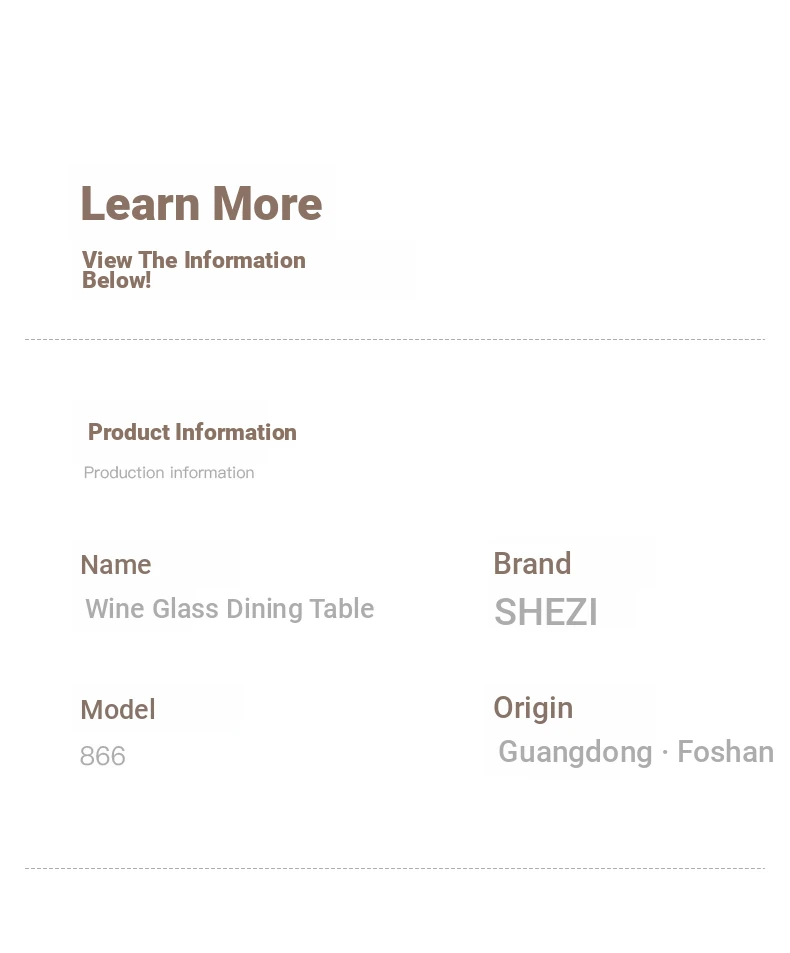
Task: Click the dashed divider above Product Information
Action: (395, 339)
